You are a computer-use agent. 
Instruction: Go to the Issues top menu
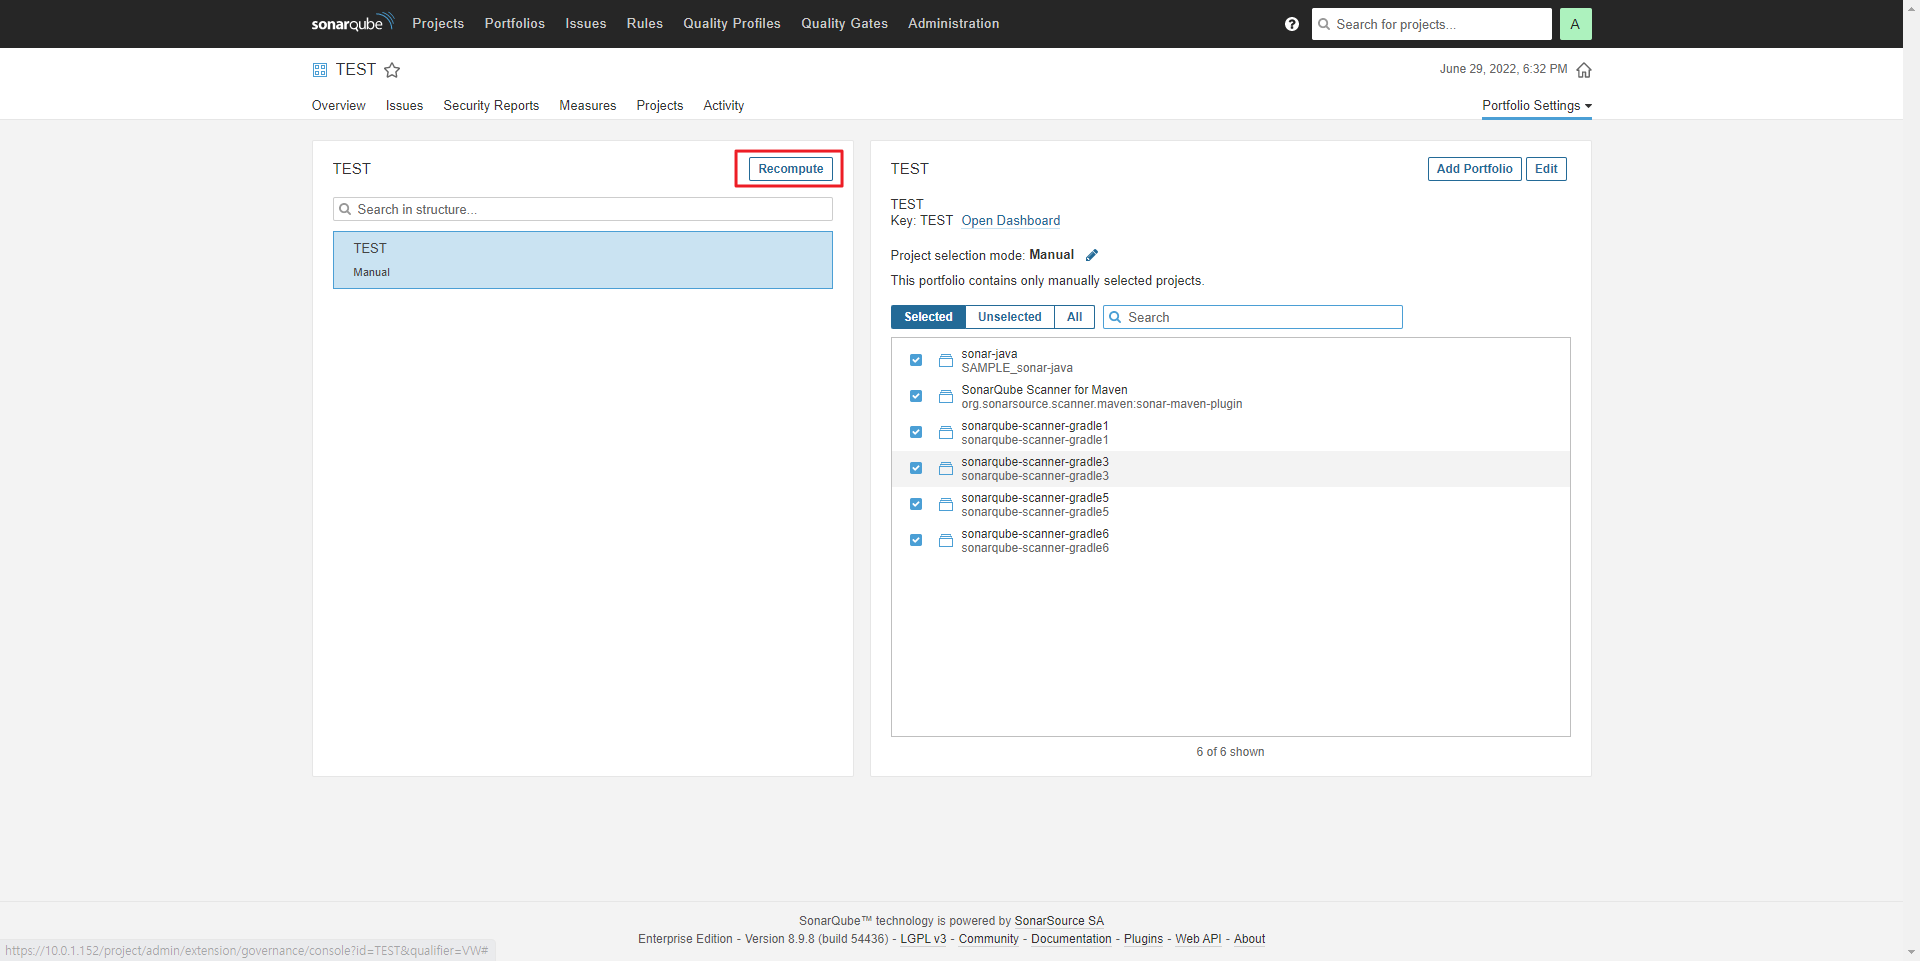[x=586, y=23]
